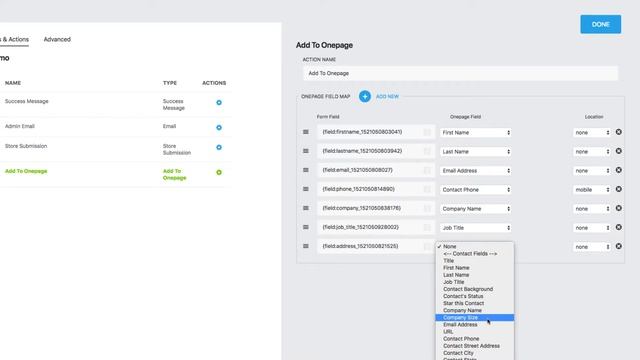640x360 pixels.
Task: Remove the phone field mapping row
Action: tap(619, 189)
